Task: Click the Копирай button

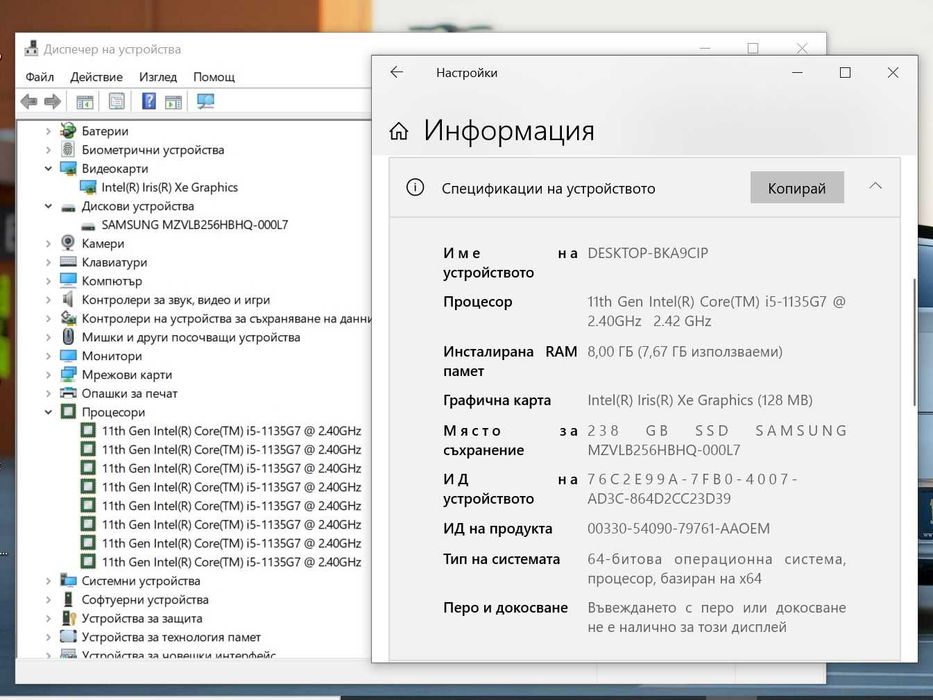Action: click(797, 188)
